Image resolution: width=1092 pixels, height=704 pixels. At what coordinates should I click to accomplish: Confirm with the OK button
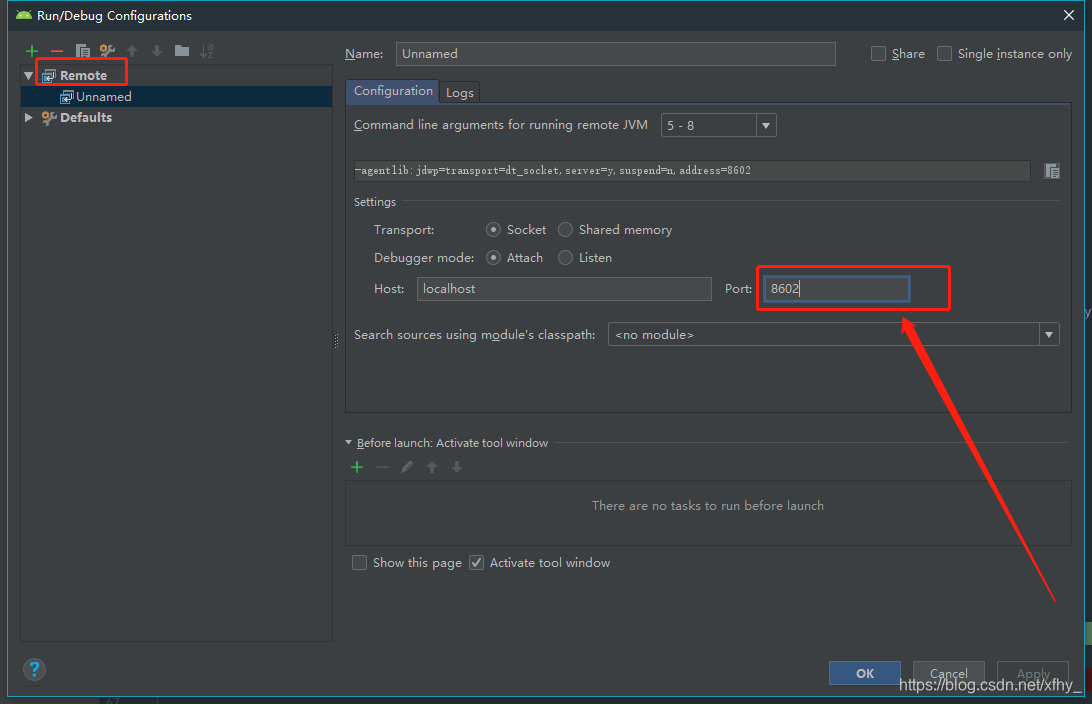(864, 673)
